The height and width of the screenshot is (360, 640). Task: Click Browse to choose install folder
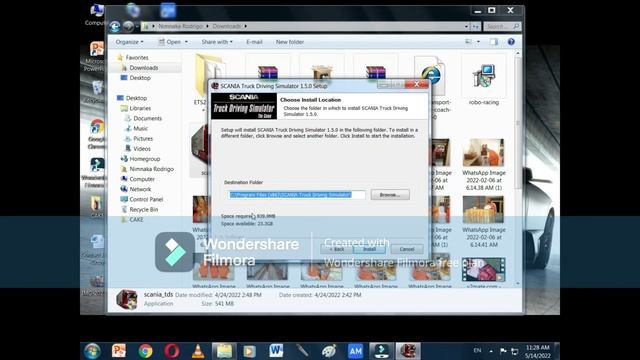[390, 195]
